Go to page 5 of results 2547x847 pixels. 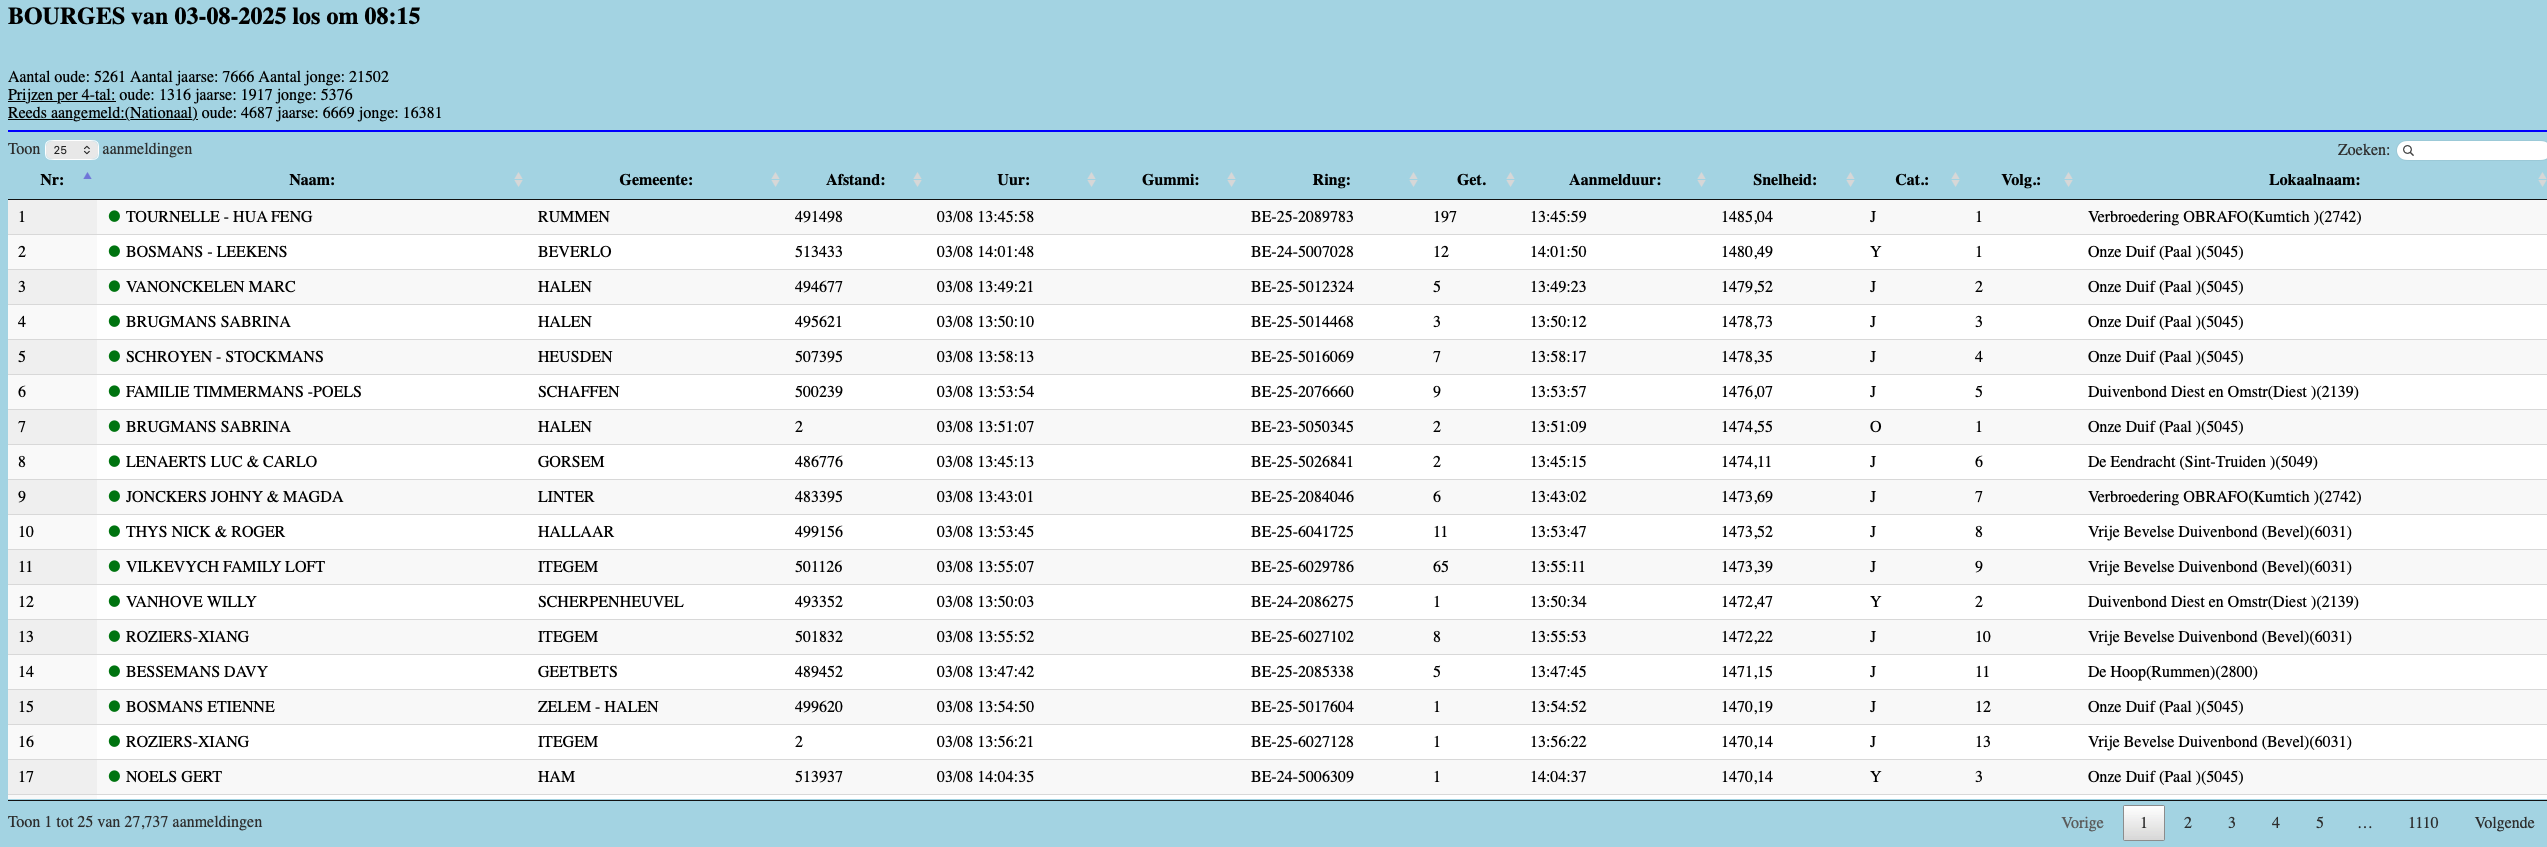2319,823
